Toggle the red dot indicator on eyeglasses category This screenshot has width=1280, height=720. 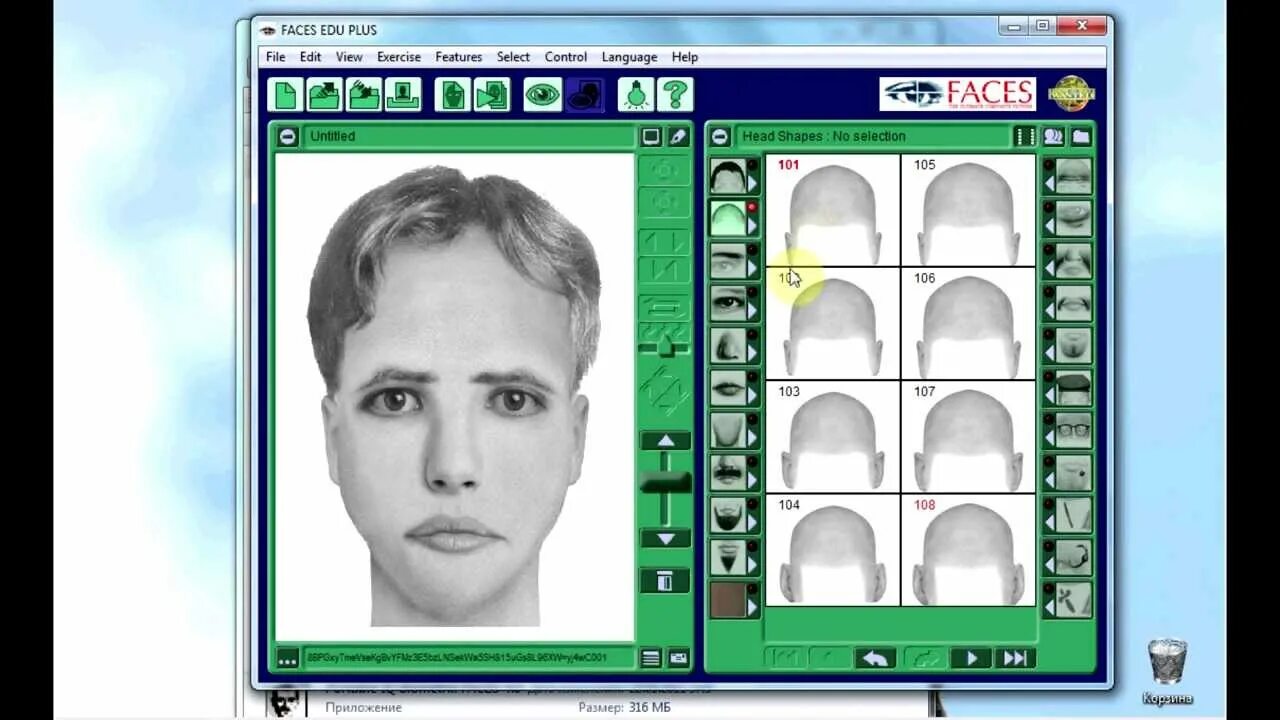(x=1049, y=418)
